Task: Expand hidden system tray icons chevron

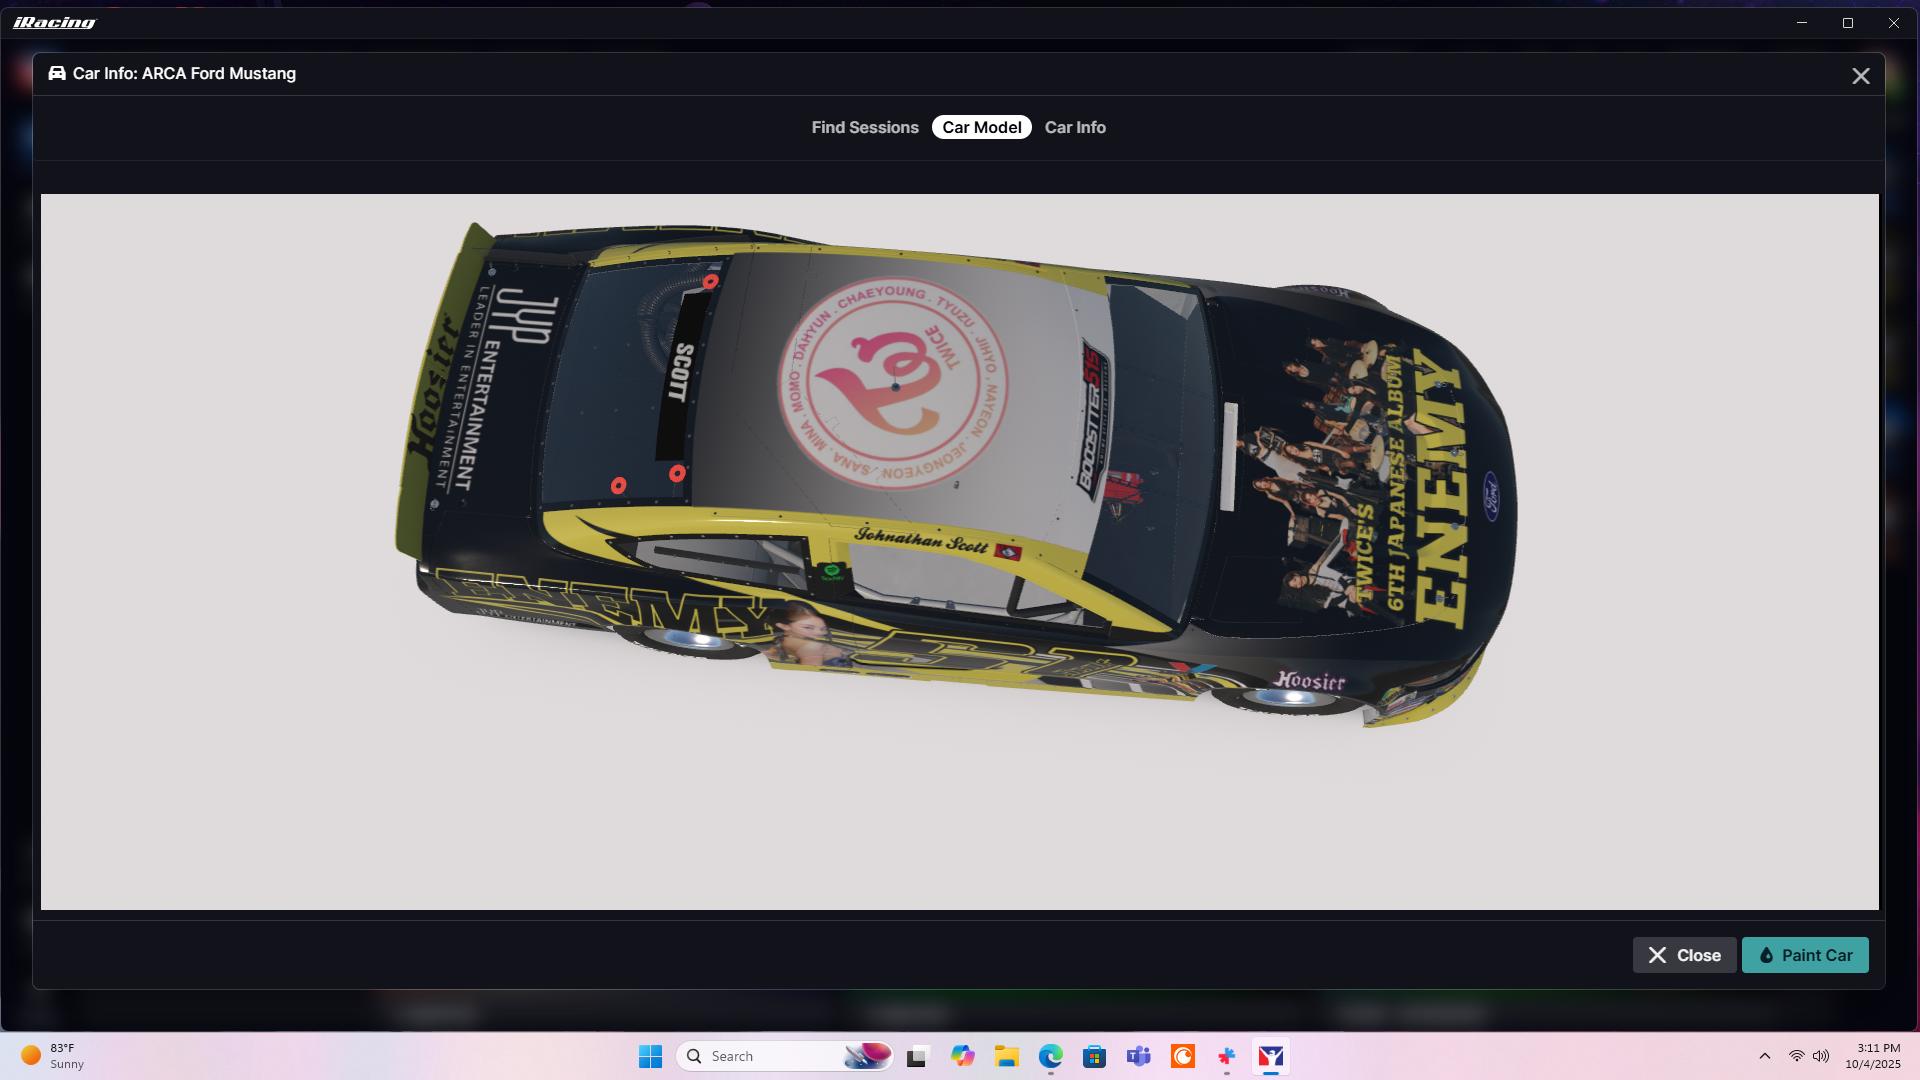Action: 1764,1056
